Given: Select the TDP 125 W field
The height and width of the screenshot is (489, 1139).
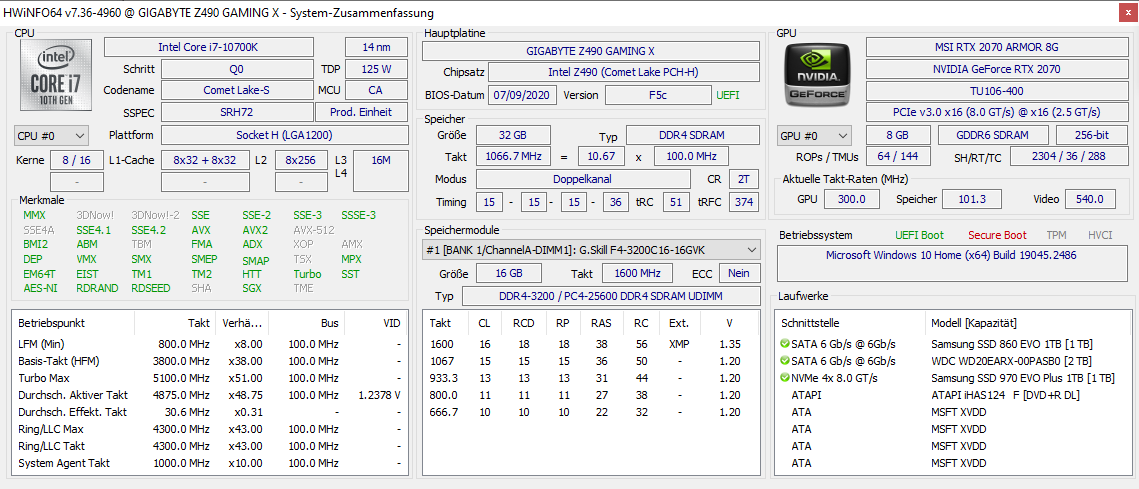Looking at the screenshot, I should [376, 69].
